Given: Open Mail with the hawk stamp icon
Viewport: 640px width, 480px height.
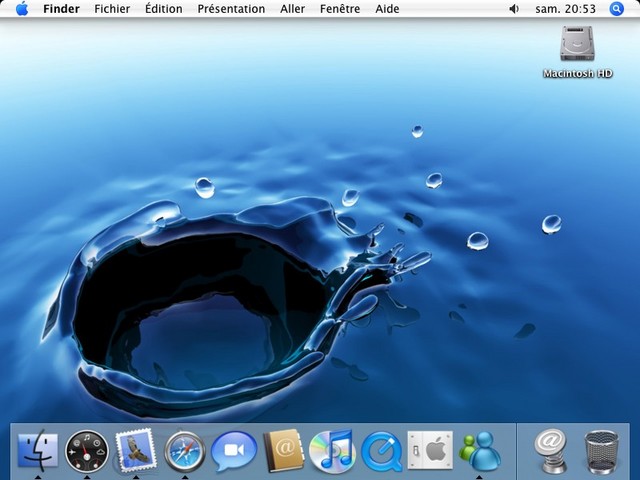Looking at the screenshot, I should click(x=136, y=451).
